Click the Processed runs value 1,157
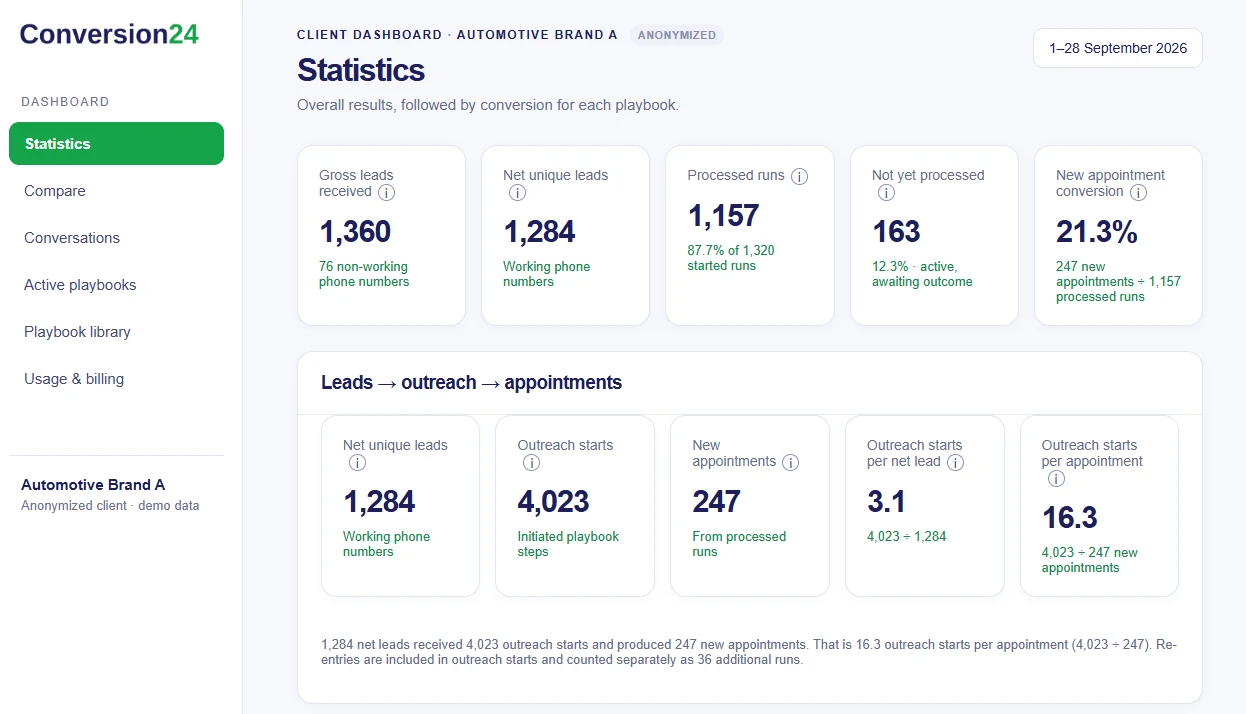1246x714 pixels. point(723,216)
